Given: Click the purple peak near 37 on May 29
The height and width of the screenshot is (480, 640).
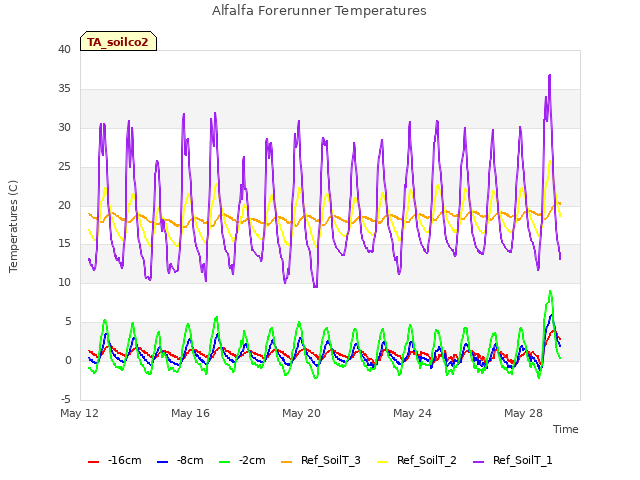Looking at the screenshot, I should [x=550, y=76].
